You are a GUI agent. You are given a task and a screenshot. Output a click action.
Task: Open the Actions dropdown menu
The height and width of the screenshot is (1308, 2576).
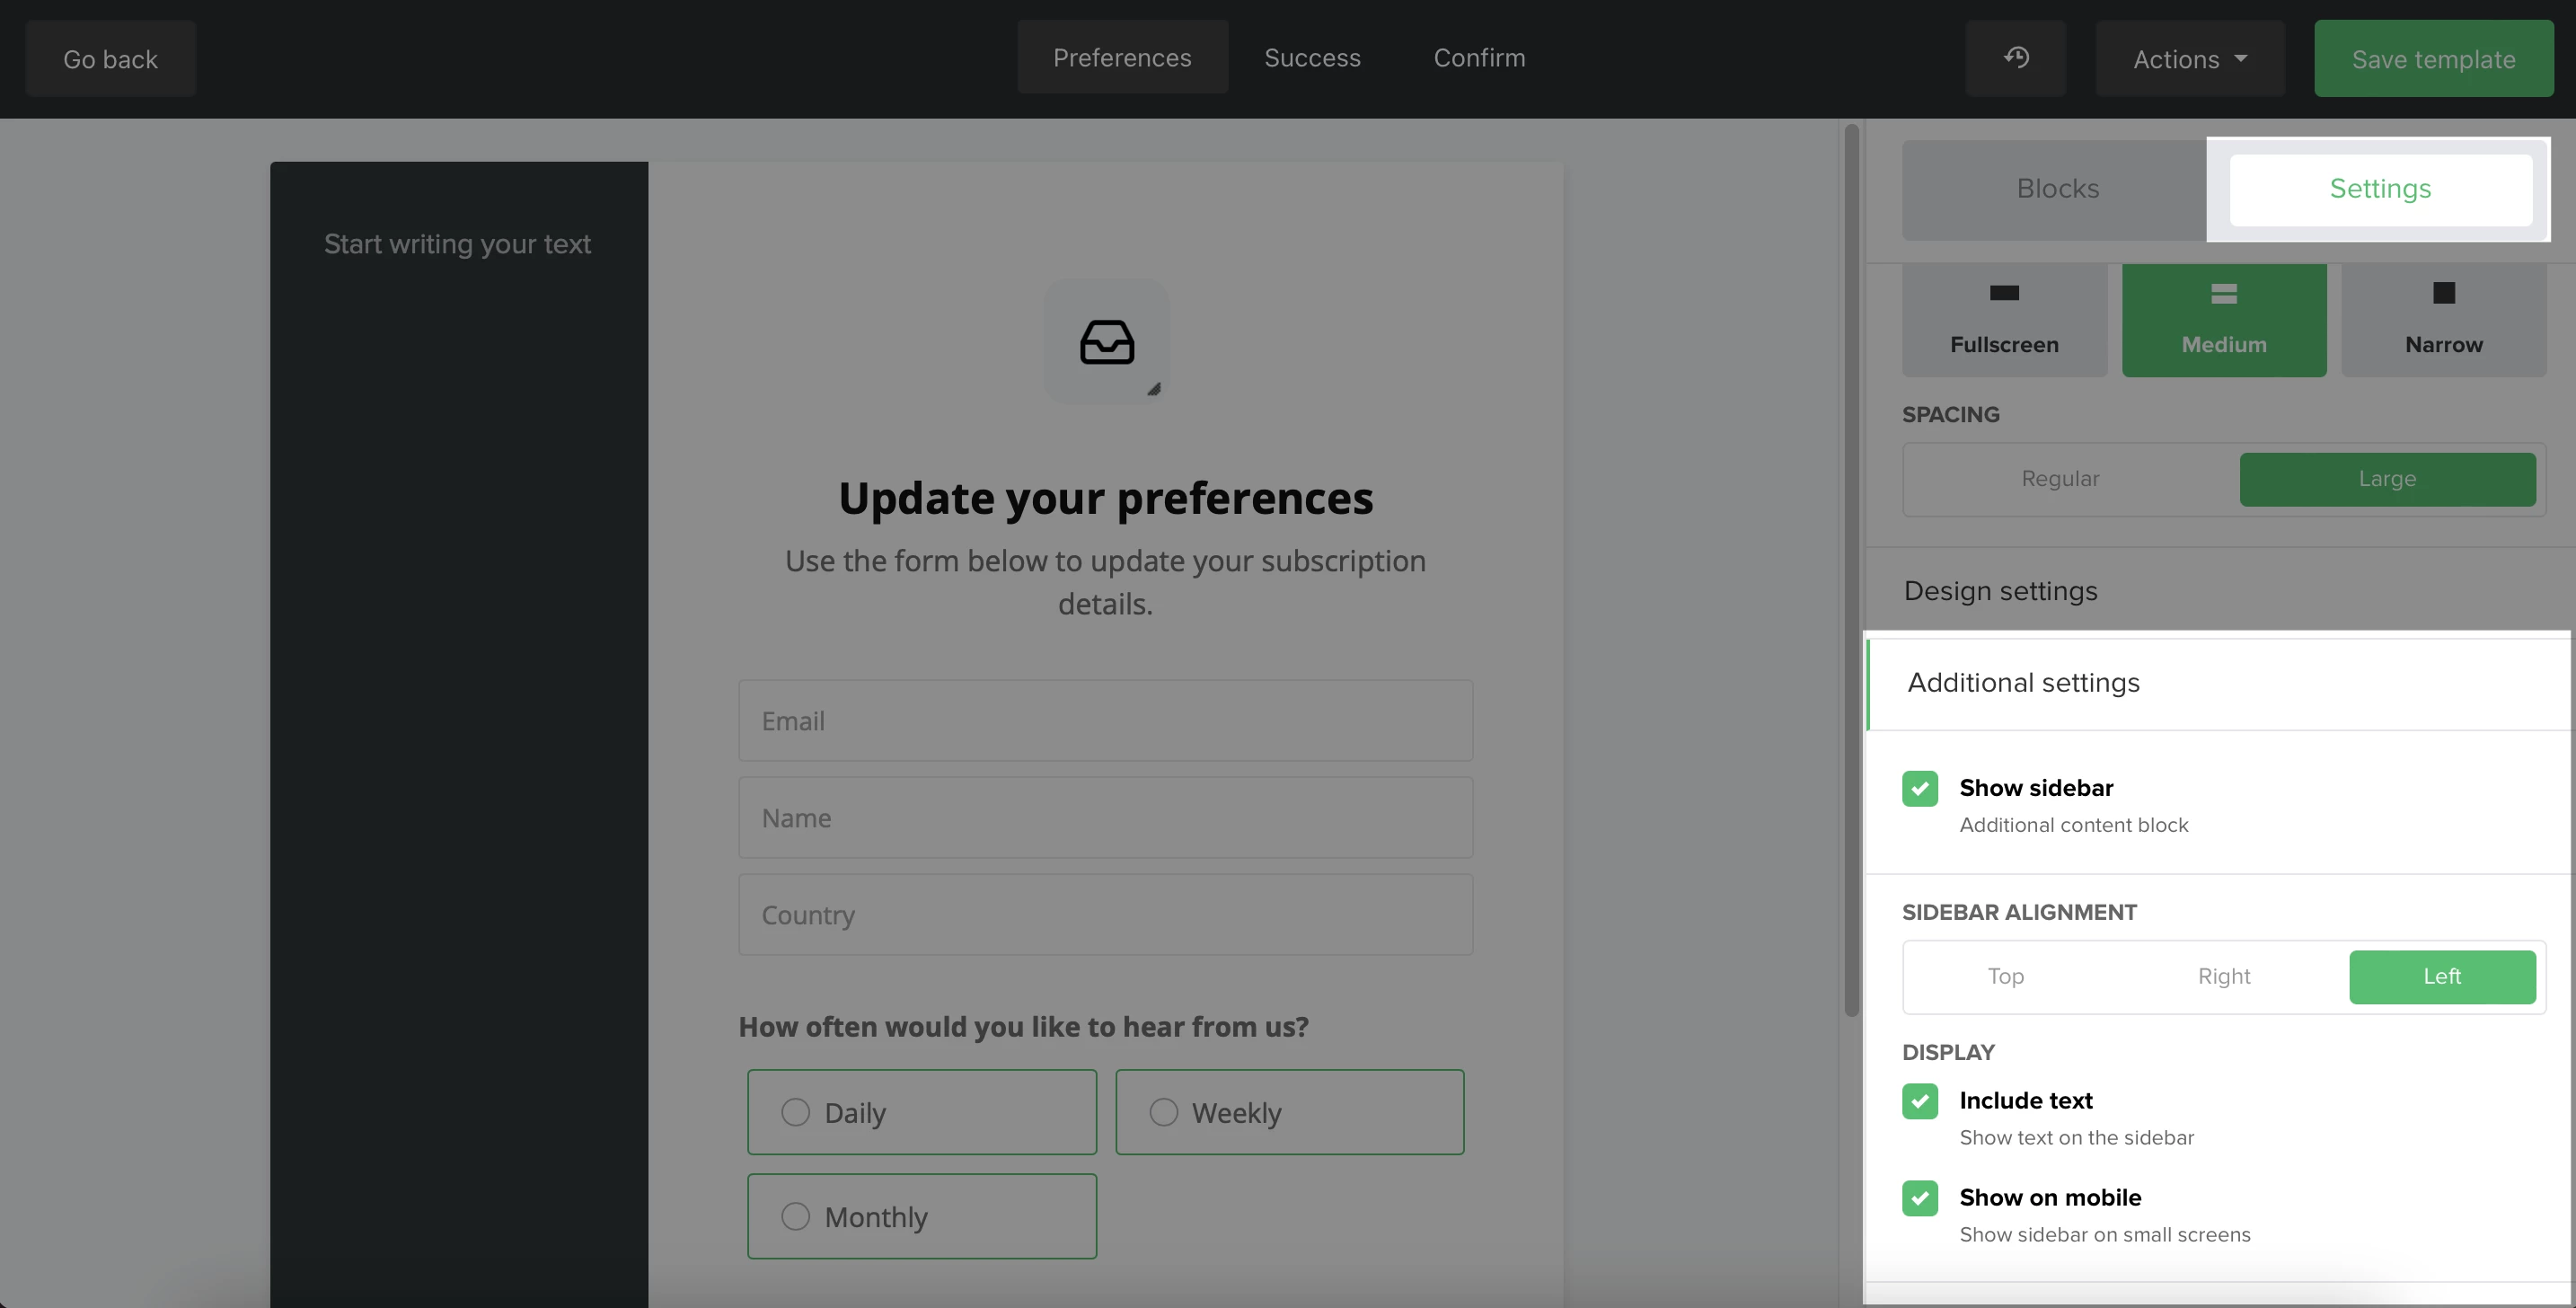click(x=2189, y=59)
